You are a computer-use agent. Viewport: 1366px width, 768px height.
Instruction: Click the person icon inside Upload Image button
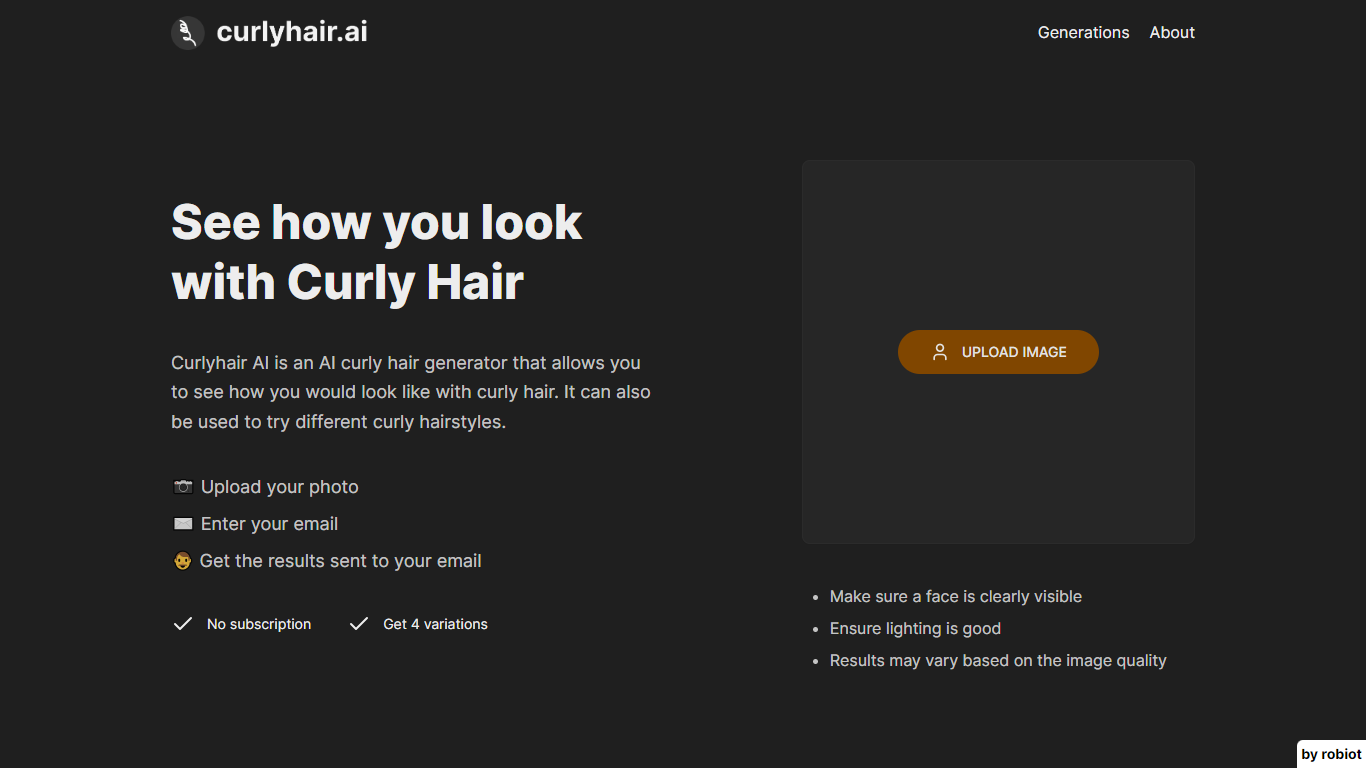tap(940, 352)
